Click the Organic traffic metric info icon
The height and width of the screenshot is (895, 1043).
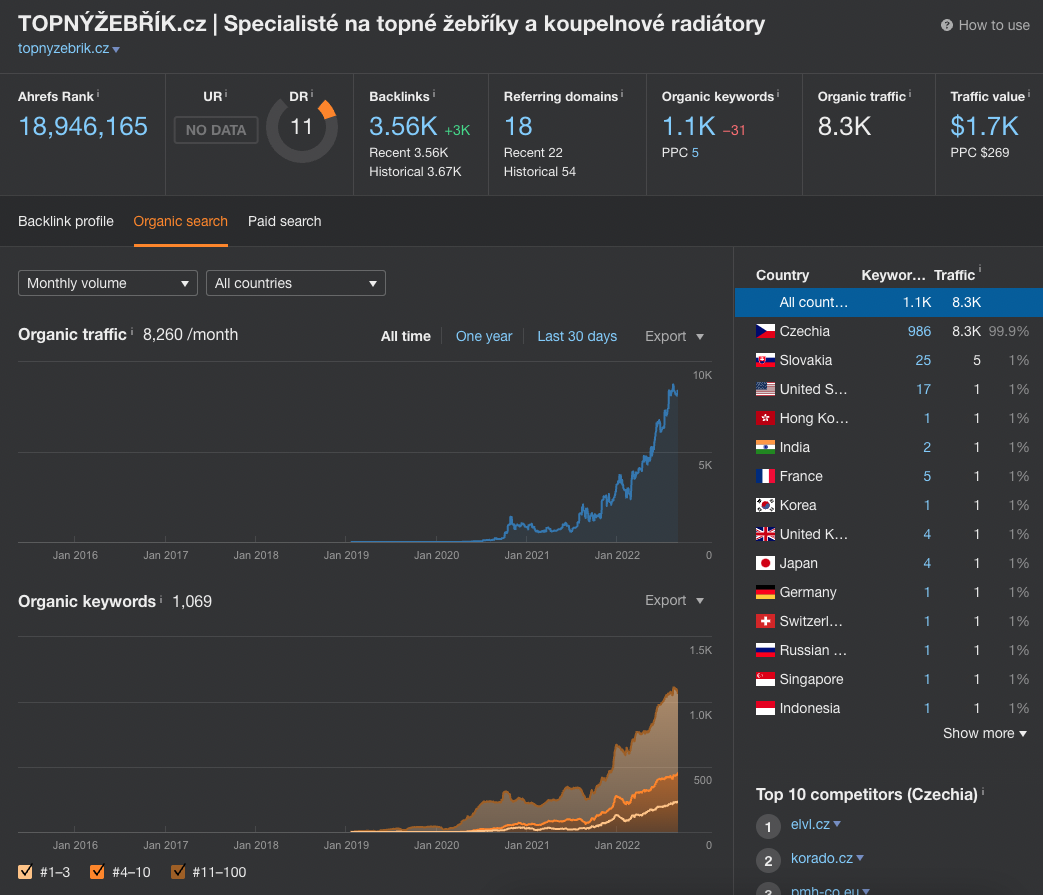(909, 94)
